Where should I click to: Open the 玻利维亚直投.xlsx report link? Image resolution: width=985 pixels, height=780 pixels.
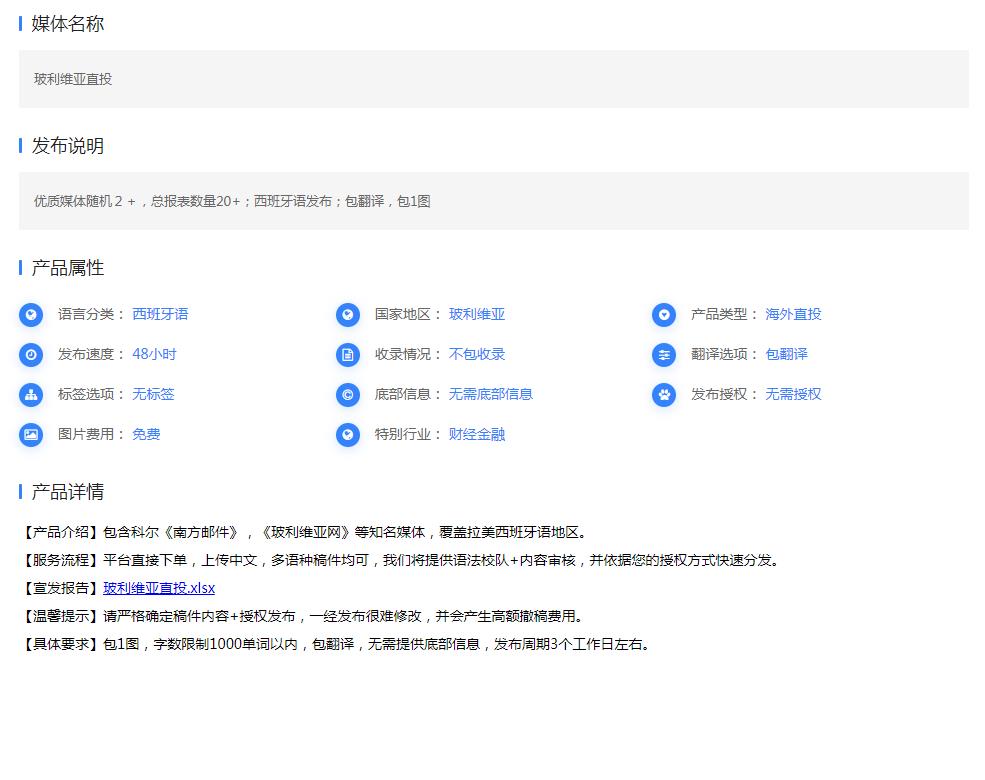point(159,588)
